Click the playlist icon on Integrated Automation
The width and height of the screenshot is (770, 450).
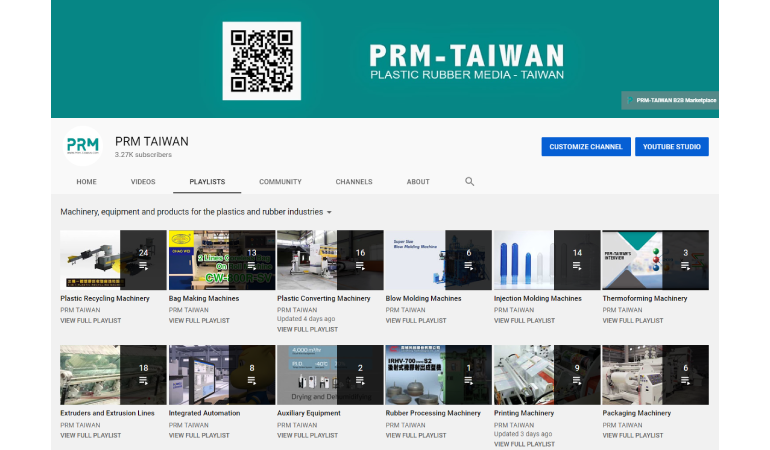[251, 381]
